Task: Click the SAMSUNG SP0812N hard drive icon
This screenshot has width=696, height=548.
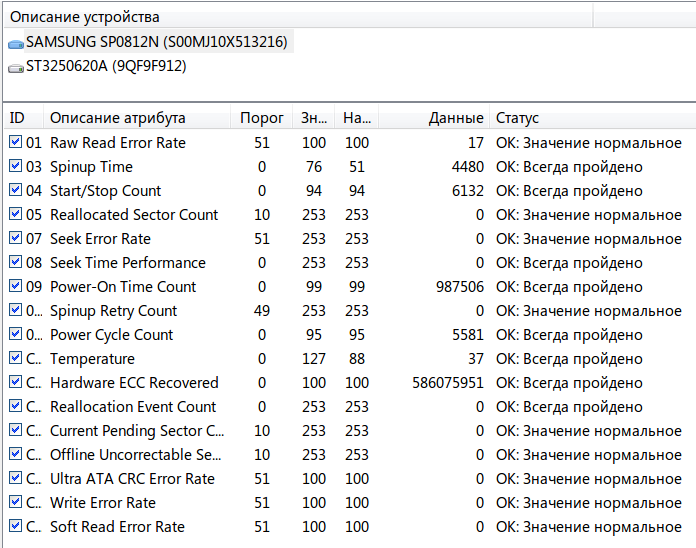Action: click(x=15, y=43)
